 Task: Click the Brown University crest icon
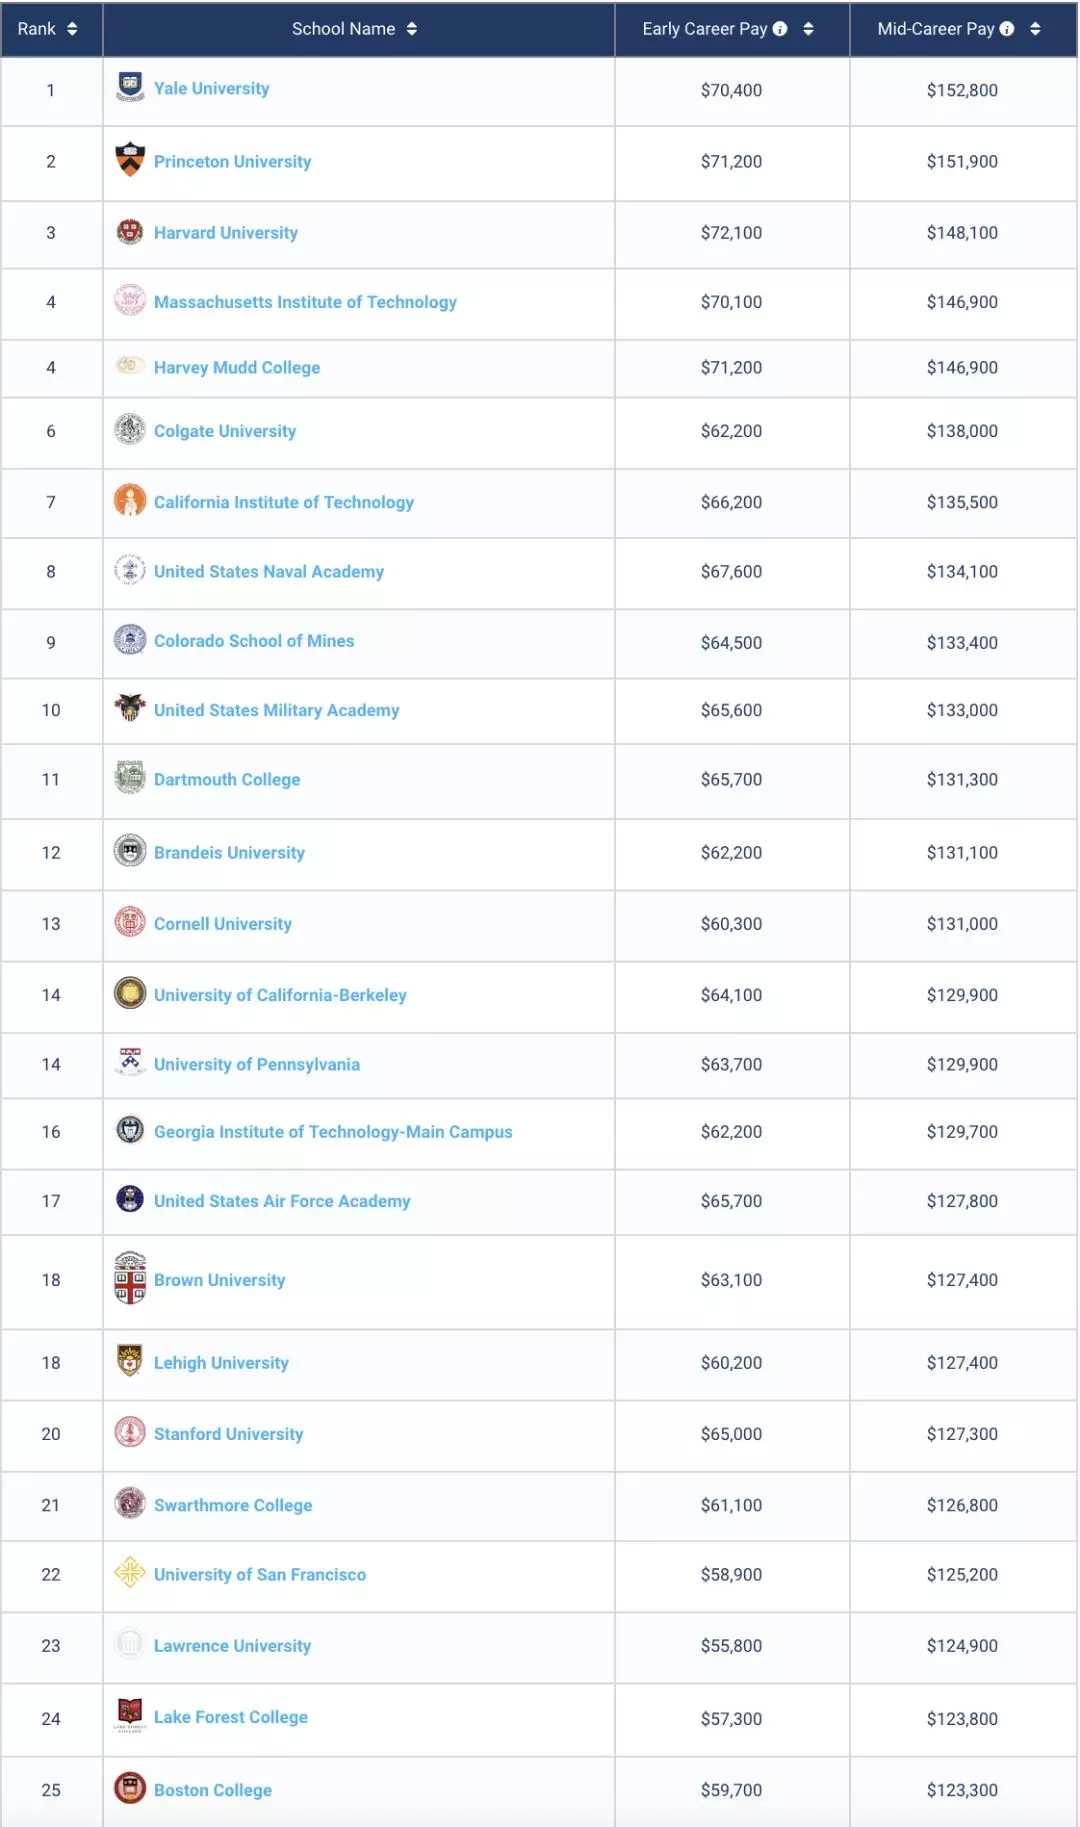click(x=130, y=1279)
